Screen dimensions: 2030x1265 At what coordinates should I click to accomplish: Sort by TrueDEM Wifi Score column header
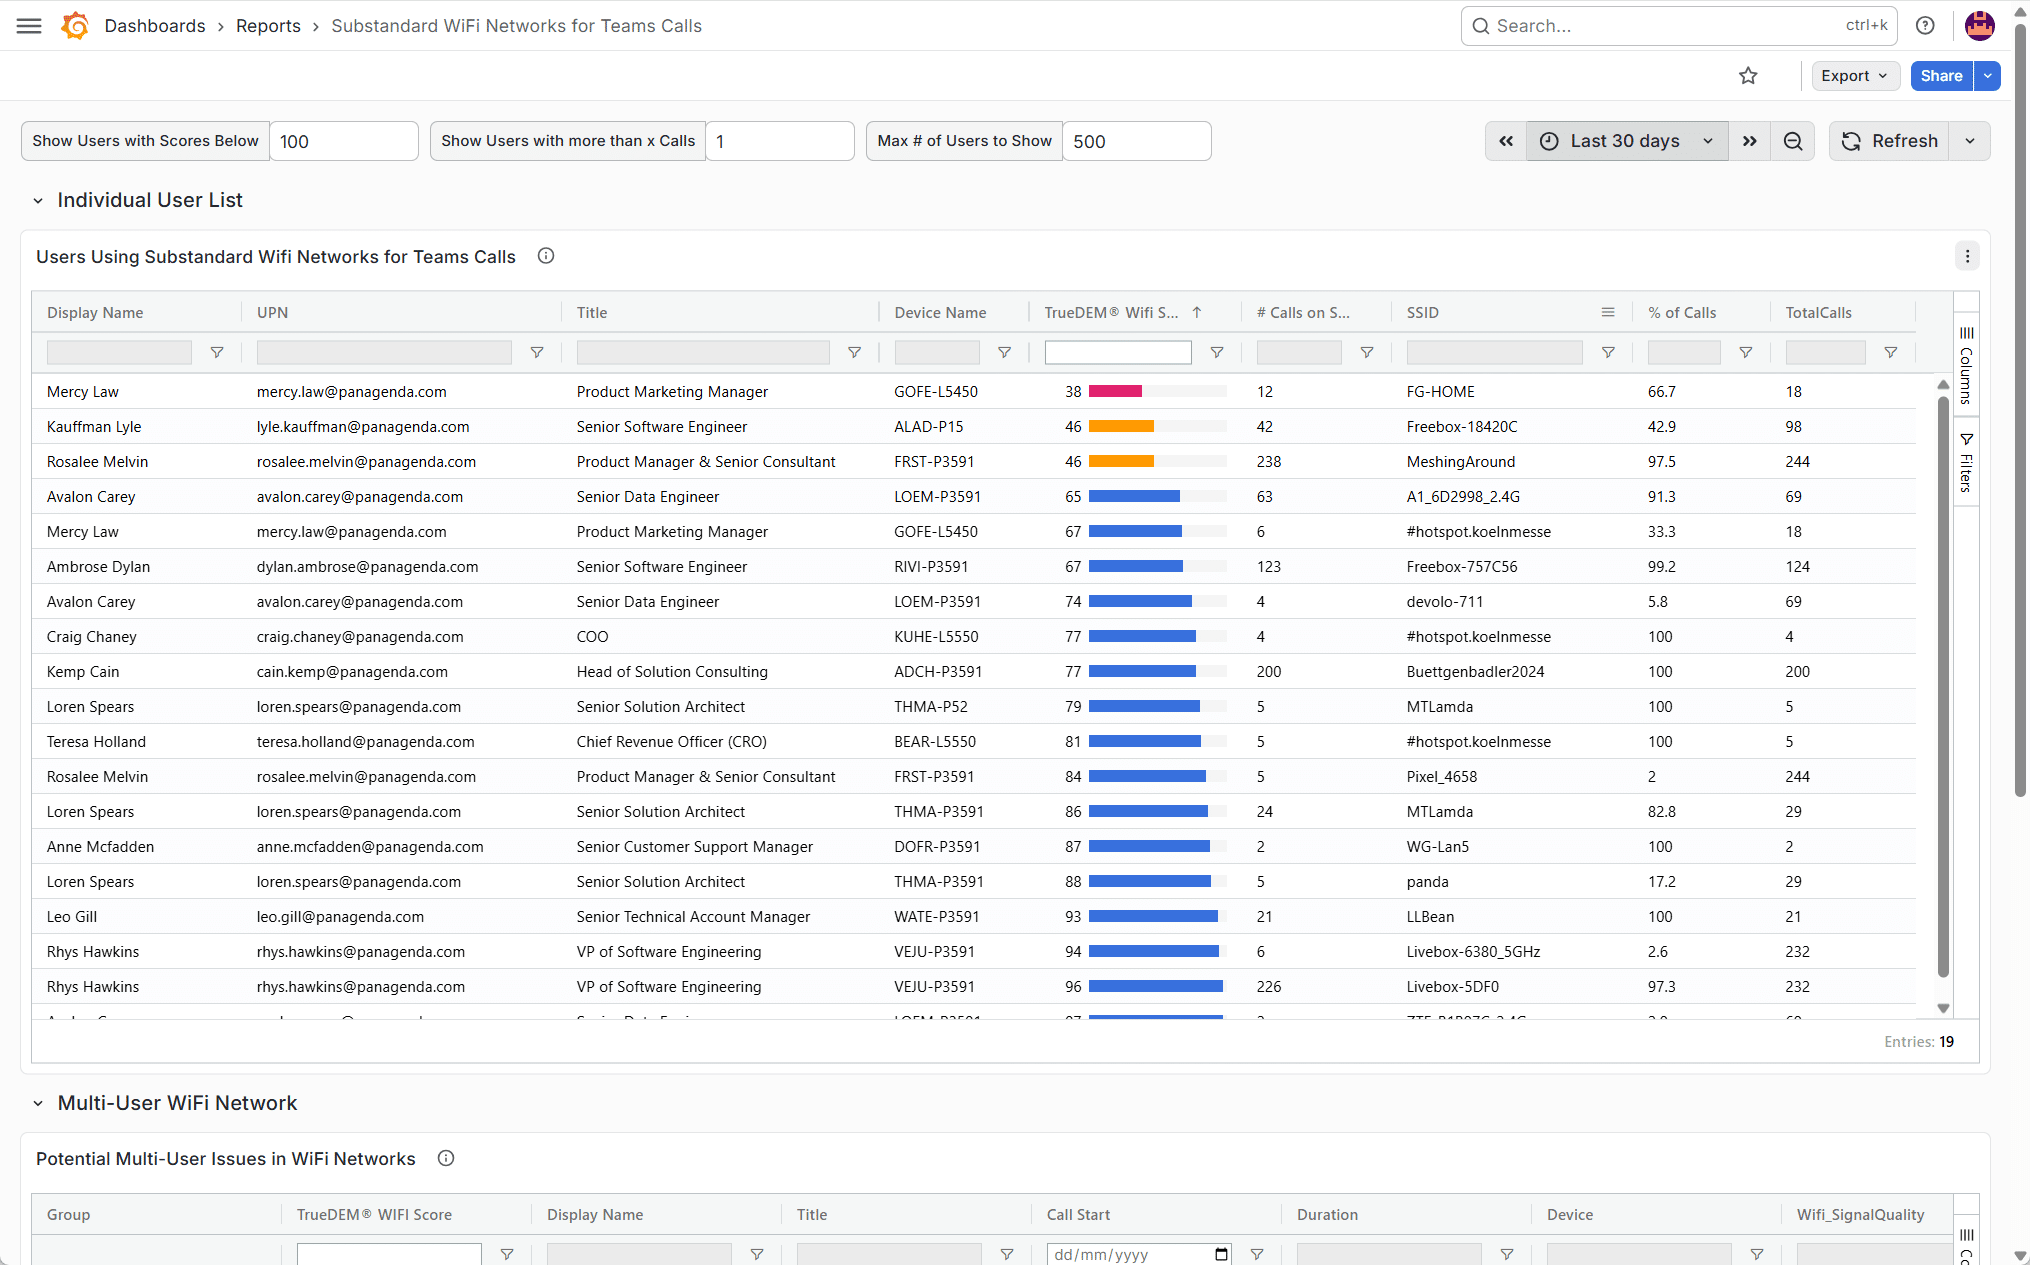click(1112, 313)
